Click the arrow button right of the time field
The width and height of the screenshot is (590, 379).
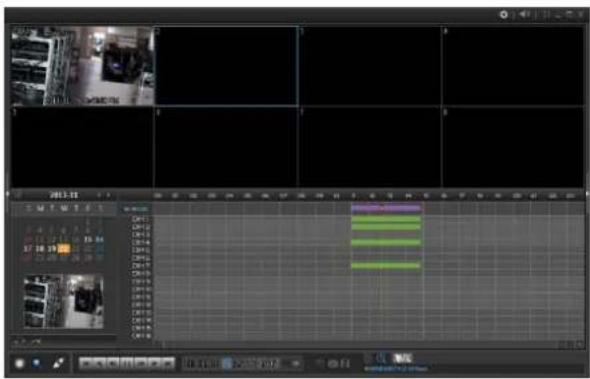pyautogui.click(x=296, y=364)
